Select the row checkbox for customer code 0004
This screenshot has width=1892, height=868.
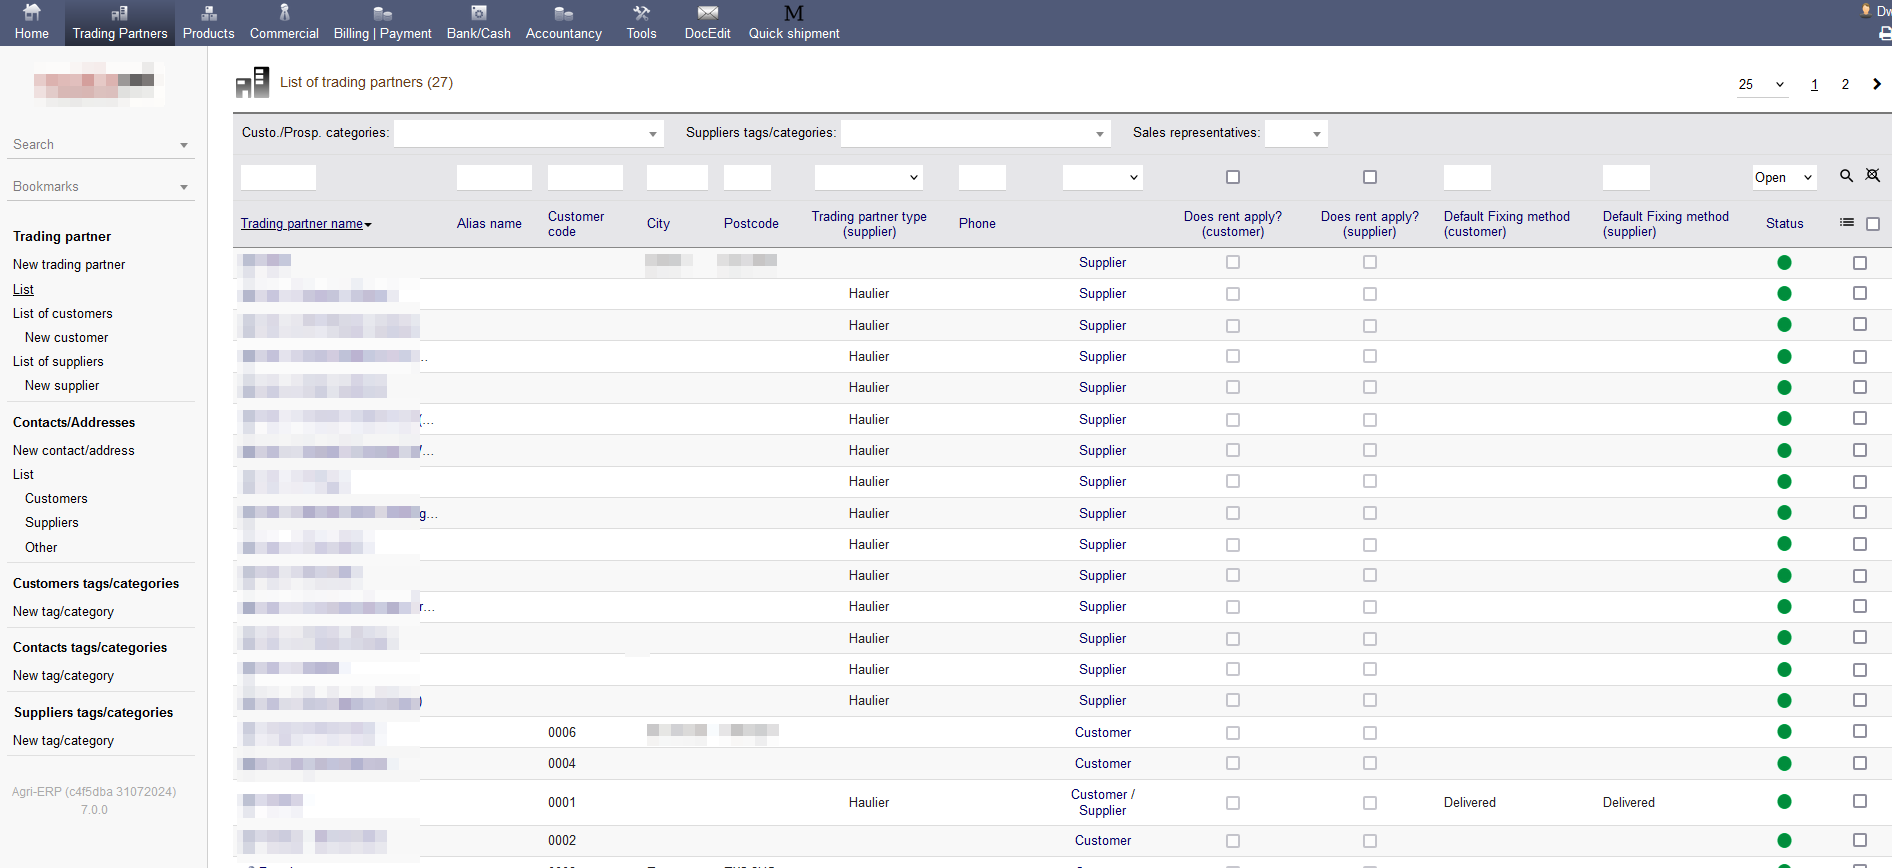click(1860, 763)
